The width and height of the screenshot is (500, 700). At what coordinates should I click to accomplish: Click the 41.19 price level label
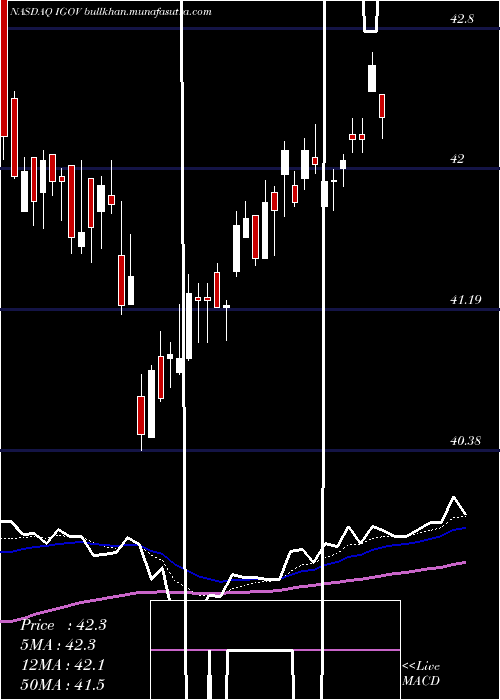[466, 300]
